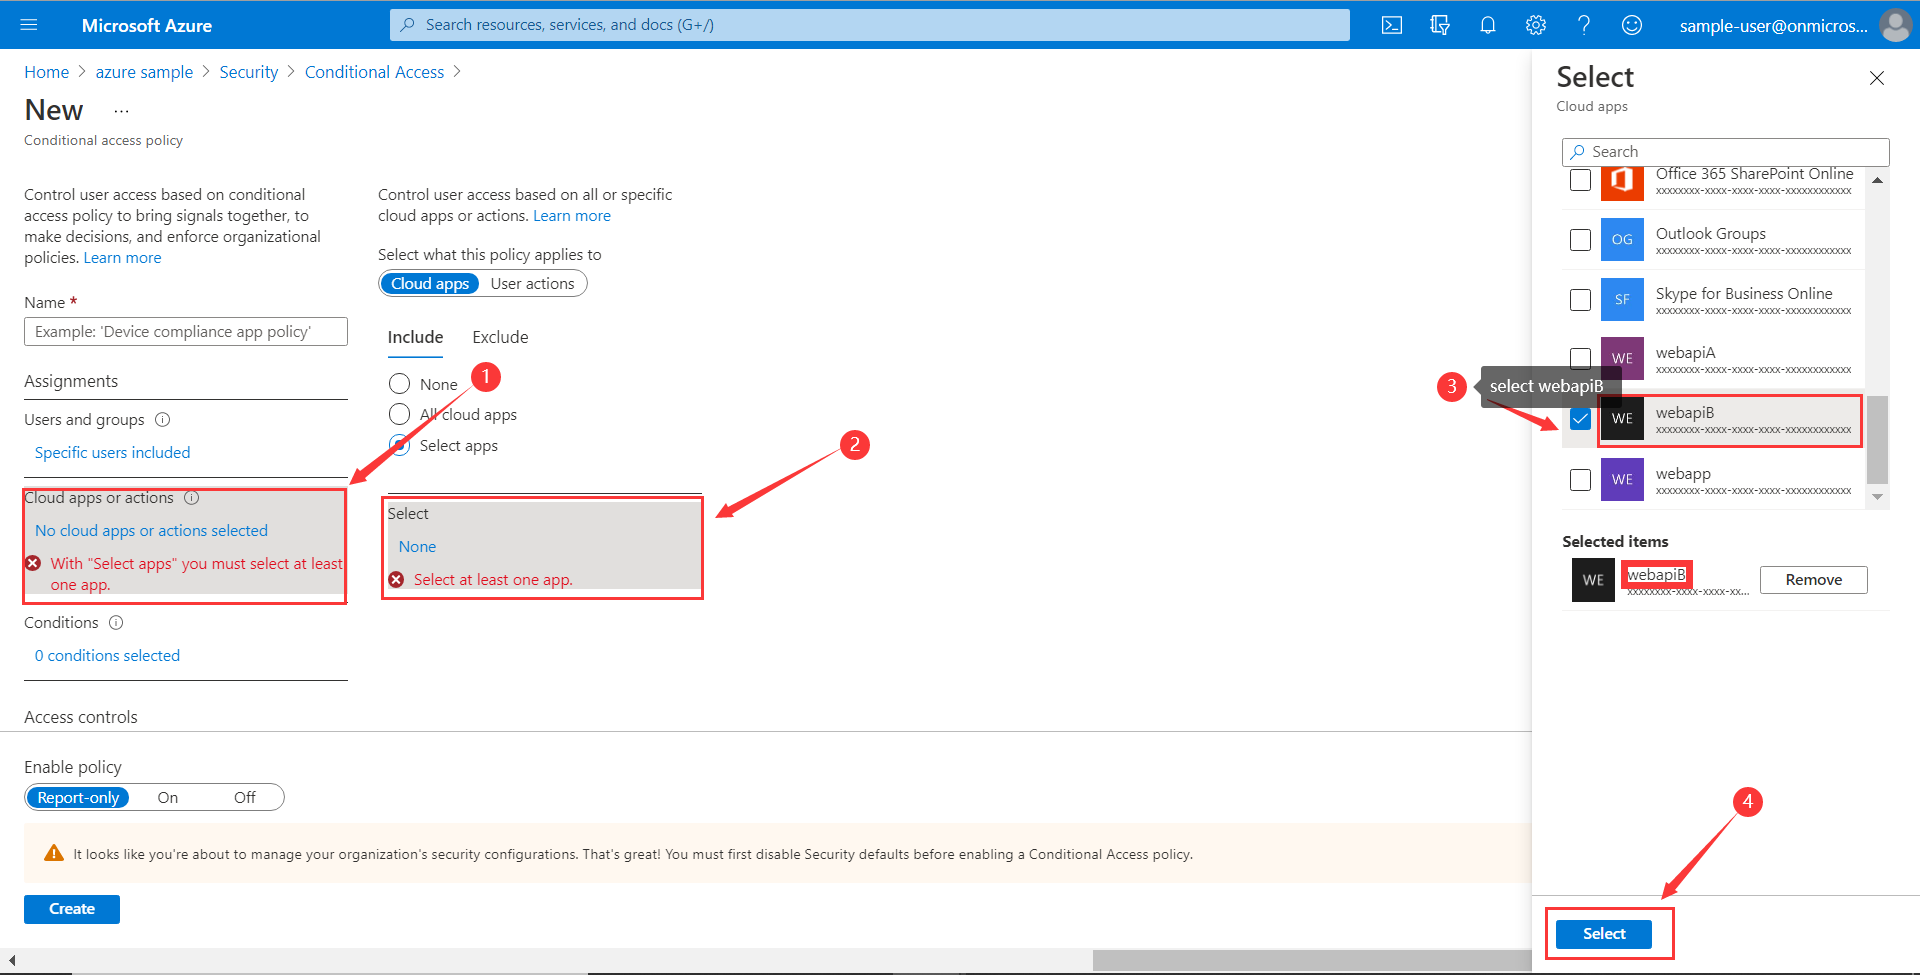The image size is (1920, 975).
Task: Click the Microsoft Azure logo text
Action: click(146, 26)
